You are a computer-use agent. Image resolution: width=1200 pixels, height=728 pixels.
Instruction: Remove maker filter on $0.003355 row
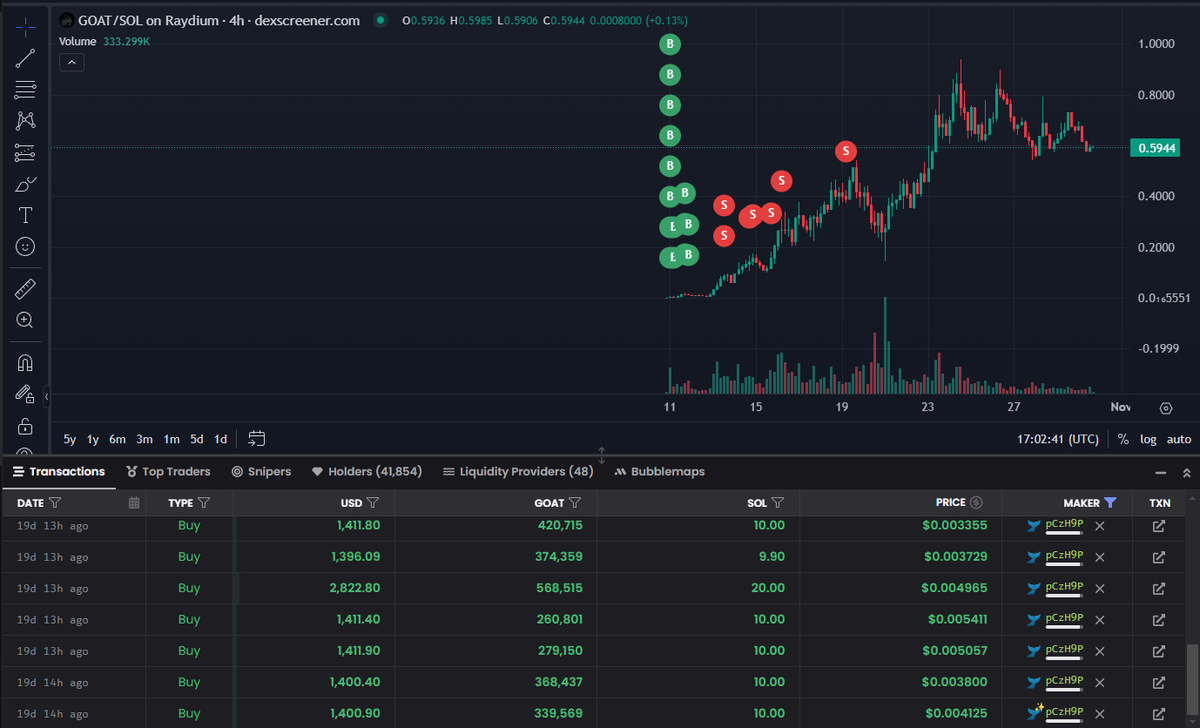[x=1100, y=526]
